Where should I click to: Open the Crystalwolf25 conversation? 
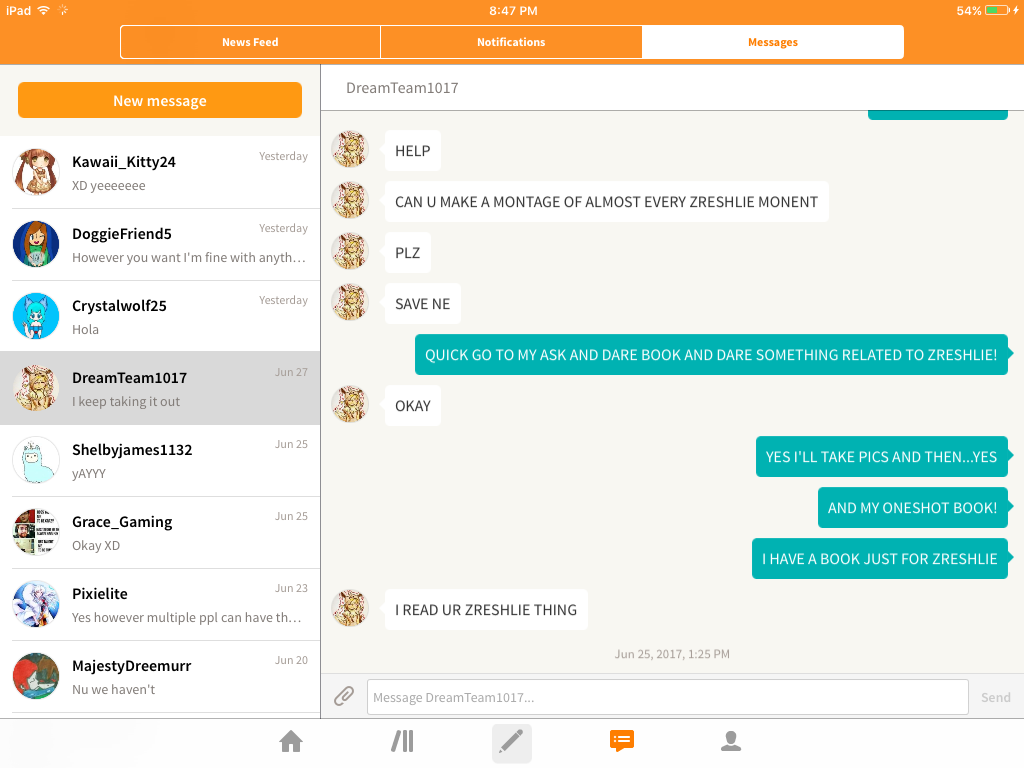pyautogui.click(x=160, y=317)
